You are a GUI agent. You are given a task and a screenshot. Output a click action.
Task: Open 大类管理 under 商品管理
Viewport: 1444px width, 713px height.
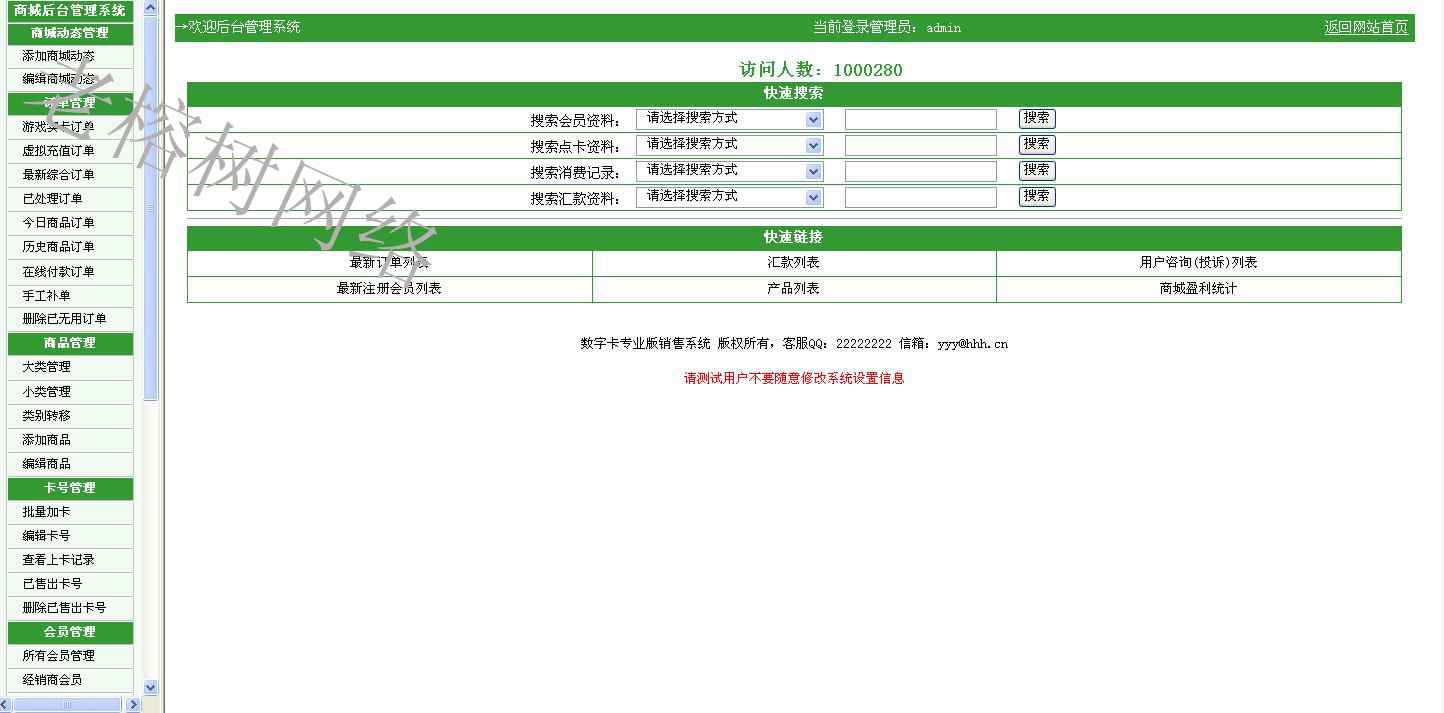click(x=47, y=367)
